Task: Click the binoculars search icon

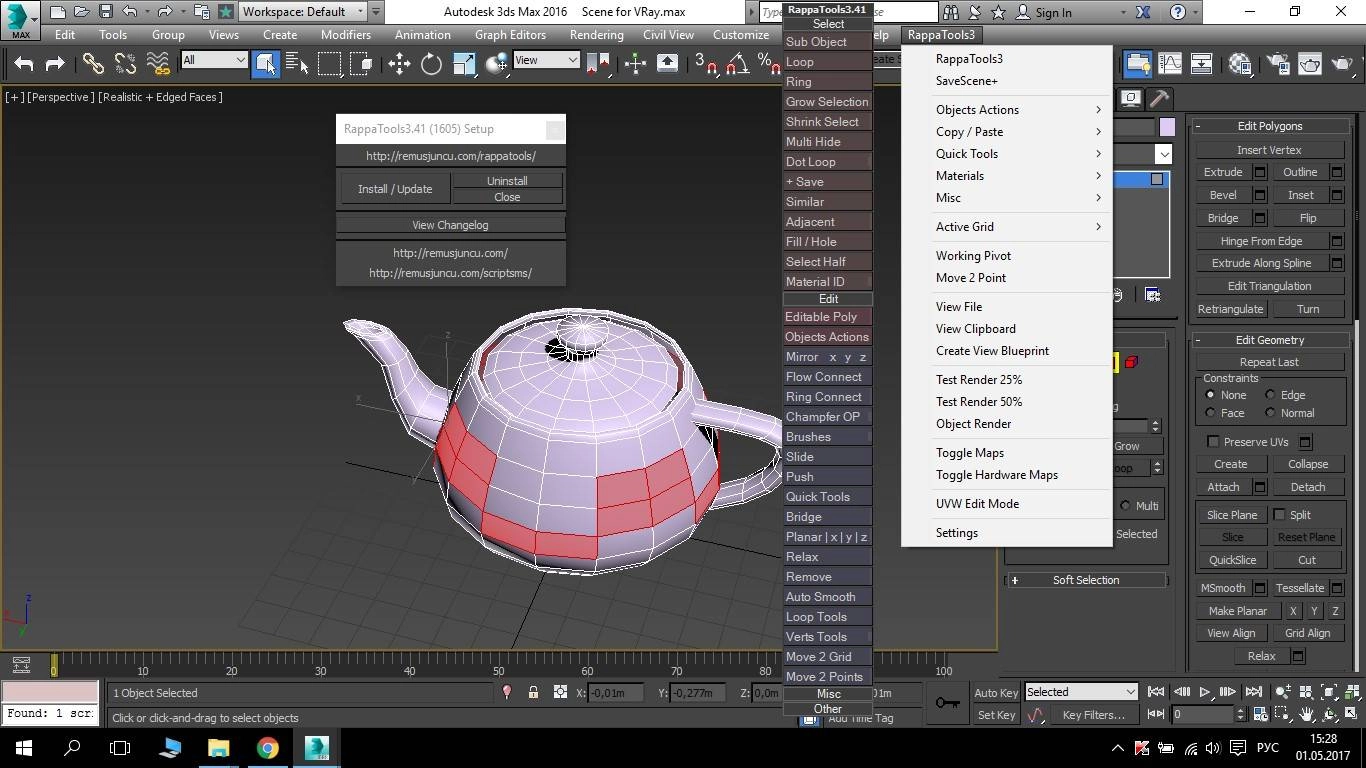Action: coord(950,12)
